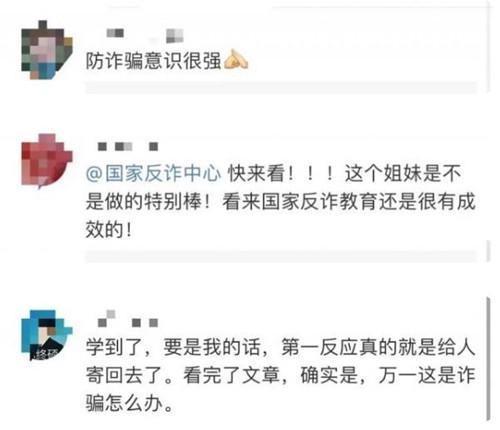The width and height of the screenshot is (500, 430).
Task: Select the blurred username above the @国家反诈中心 comment
Action: 128,146
